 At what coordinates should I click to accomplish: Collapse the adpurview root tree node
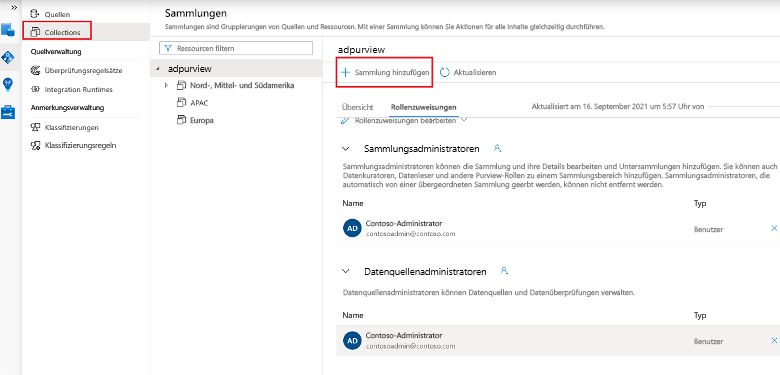158,69
